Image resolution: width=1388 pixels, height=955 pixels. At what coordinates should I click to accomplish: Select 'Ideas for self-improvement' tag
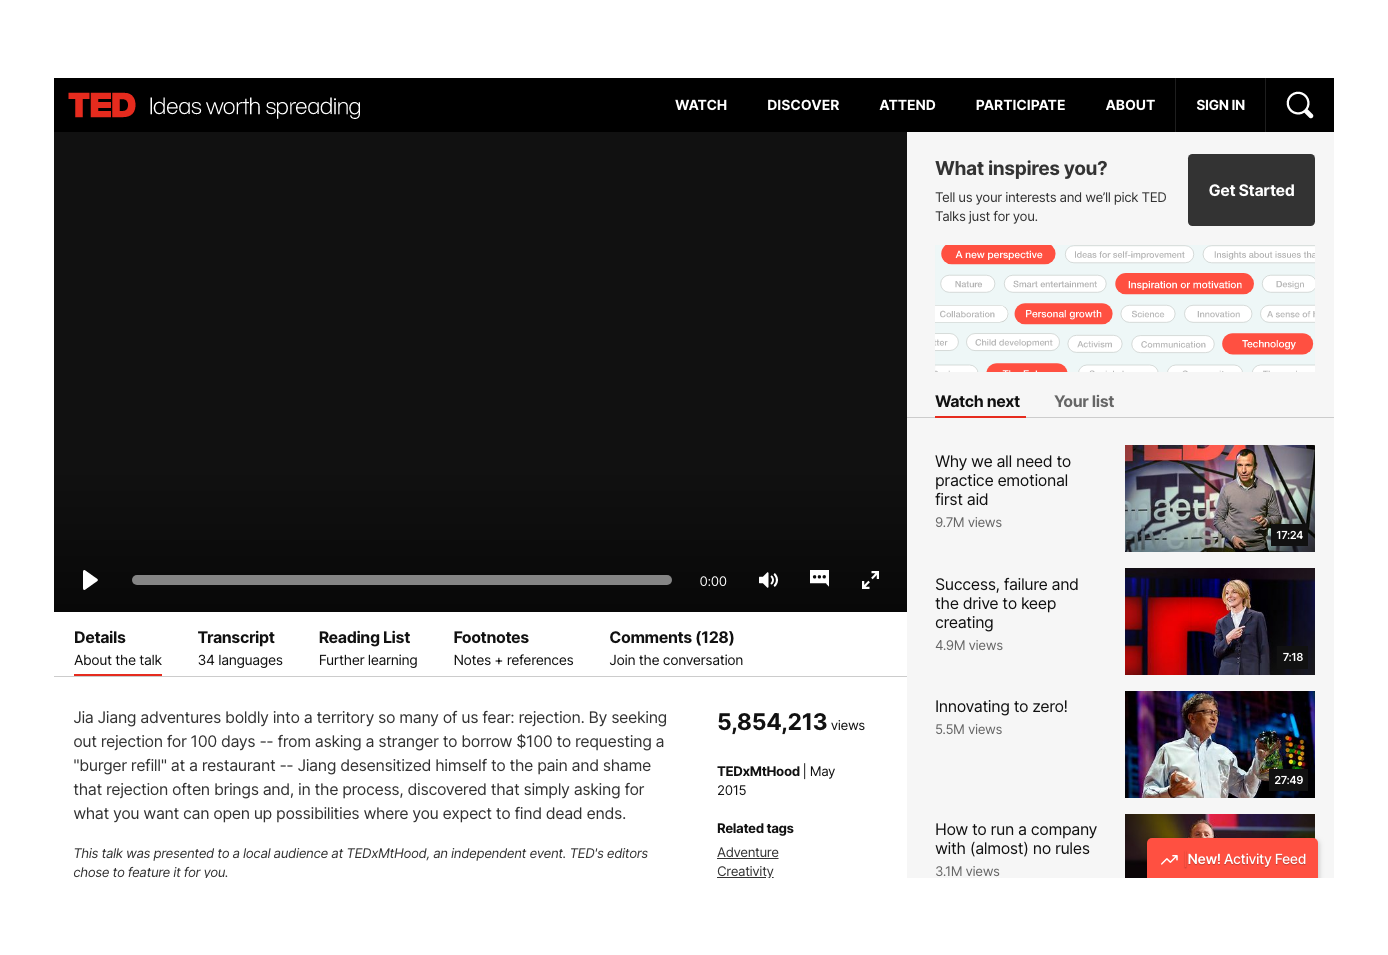tap(1129, 255)
